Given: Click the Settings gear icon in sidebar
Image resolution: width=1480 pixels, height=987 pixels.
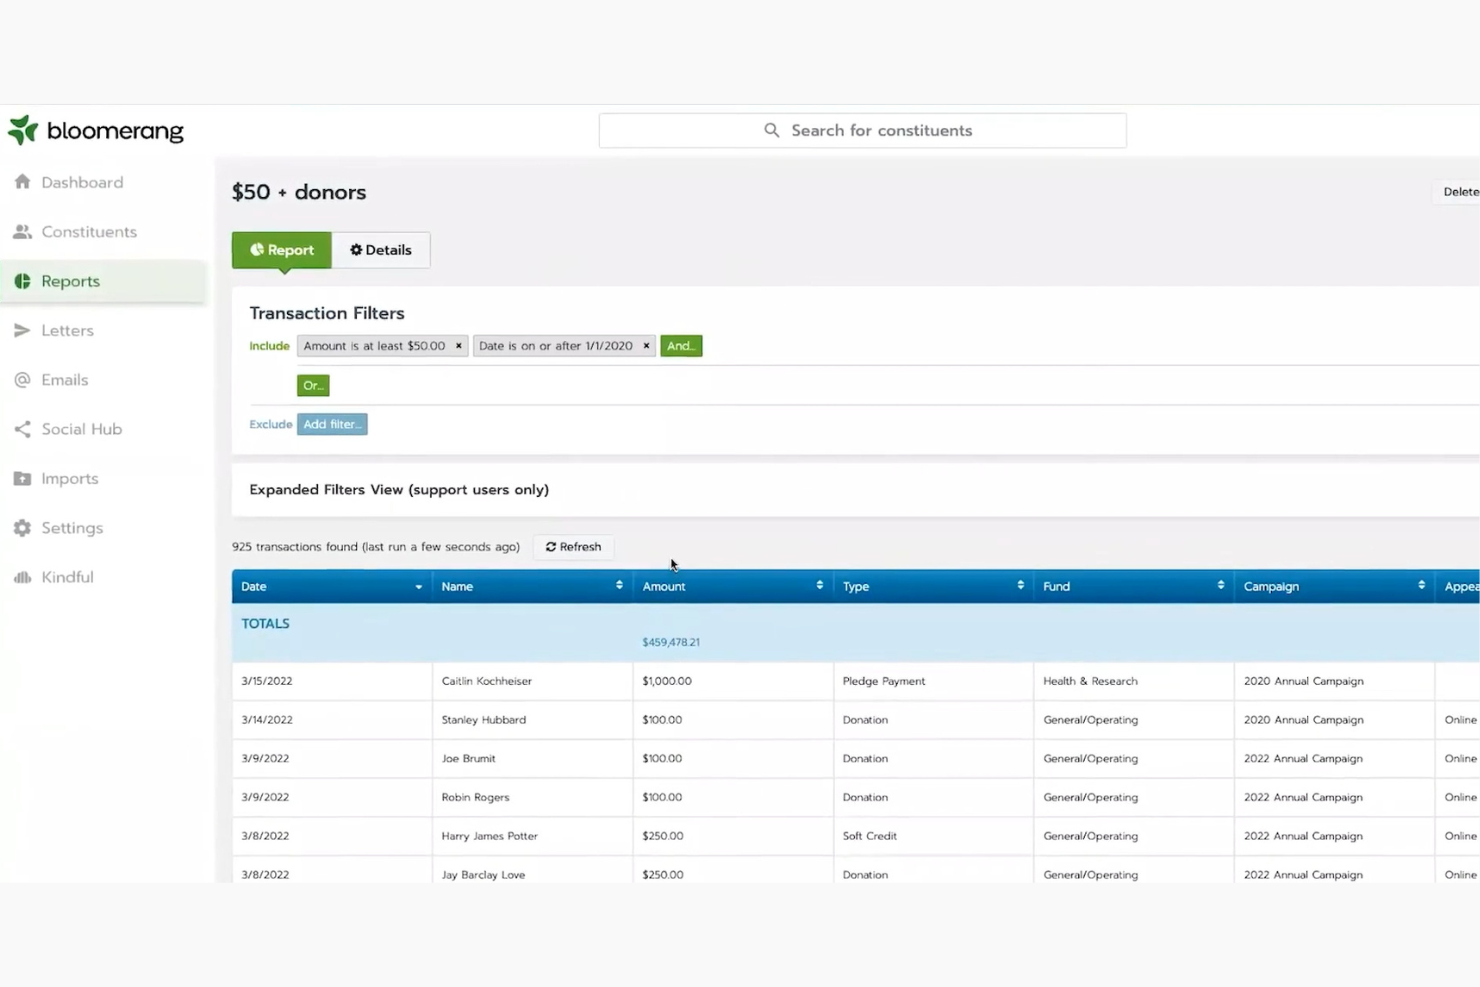Looking at the screenshot, I should 22,528.
